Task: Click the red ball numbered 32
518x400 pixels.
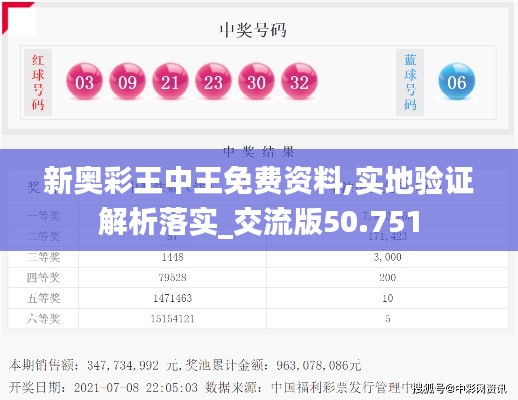Action: [x=299, y=81]
